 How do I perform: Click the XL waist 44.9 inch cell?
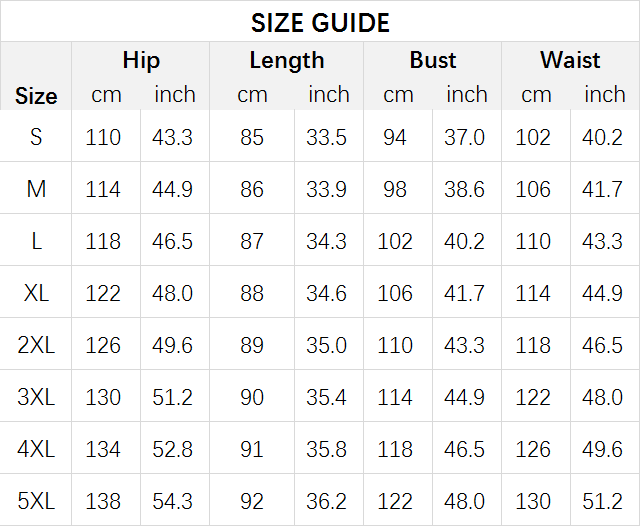point(603,293)
